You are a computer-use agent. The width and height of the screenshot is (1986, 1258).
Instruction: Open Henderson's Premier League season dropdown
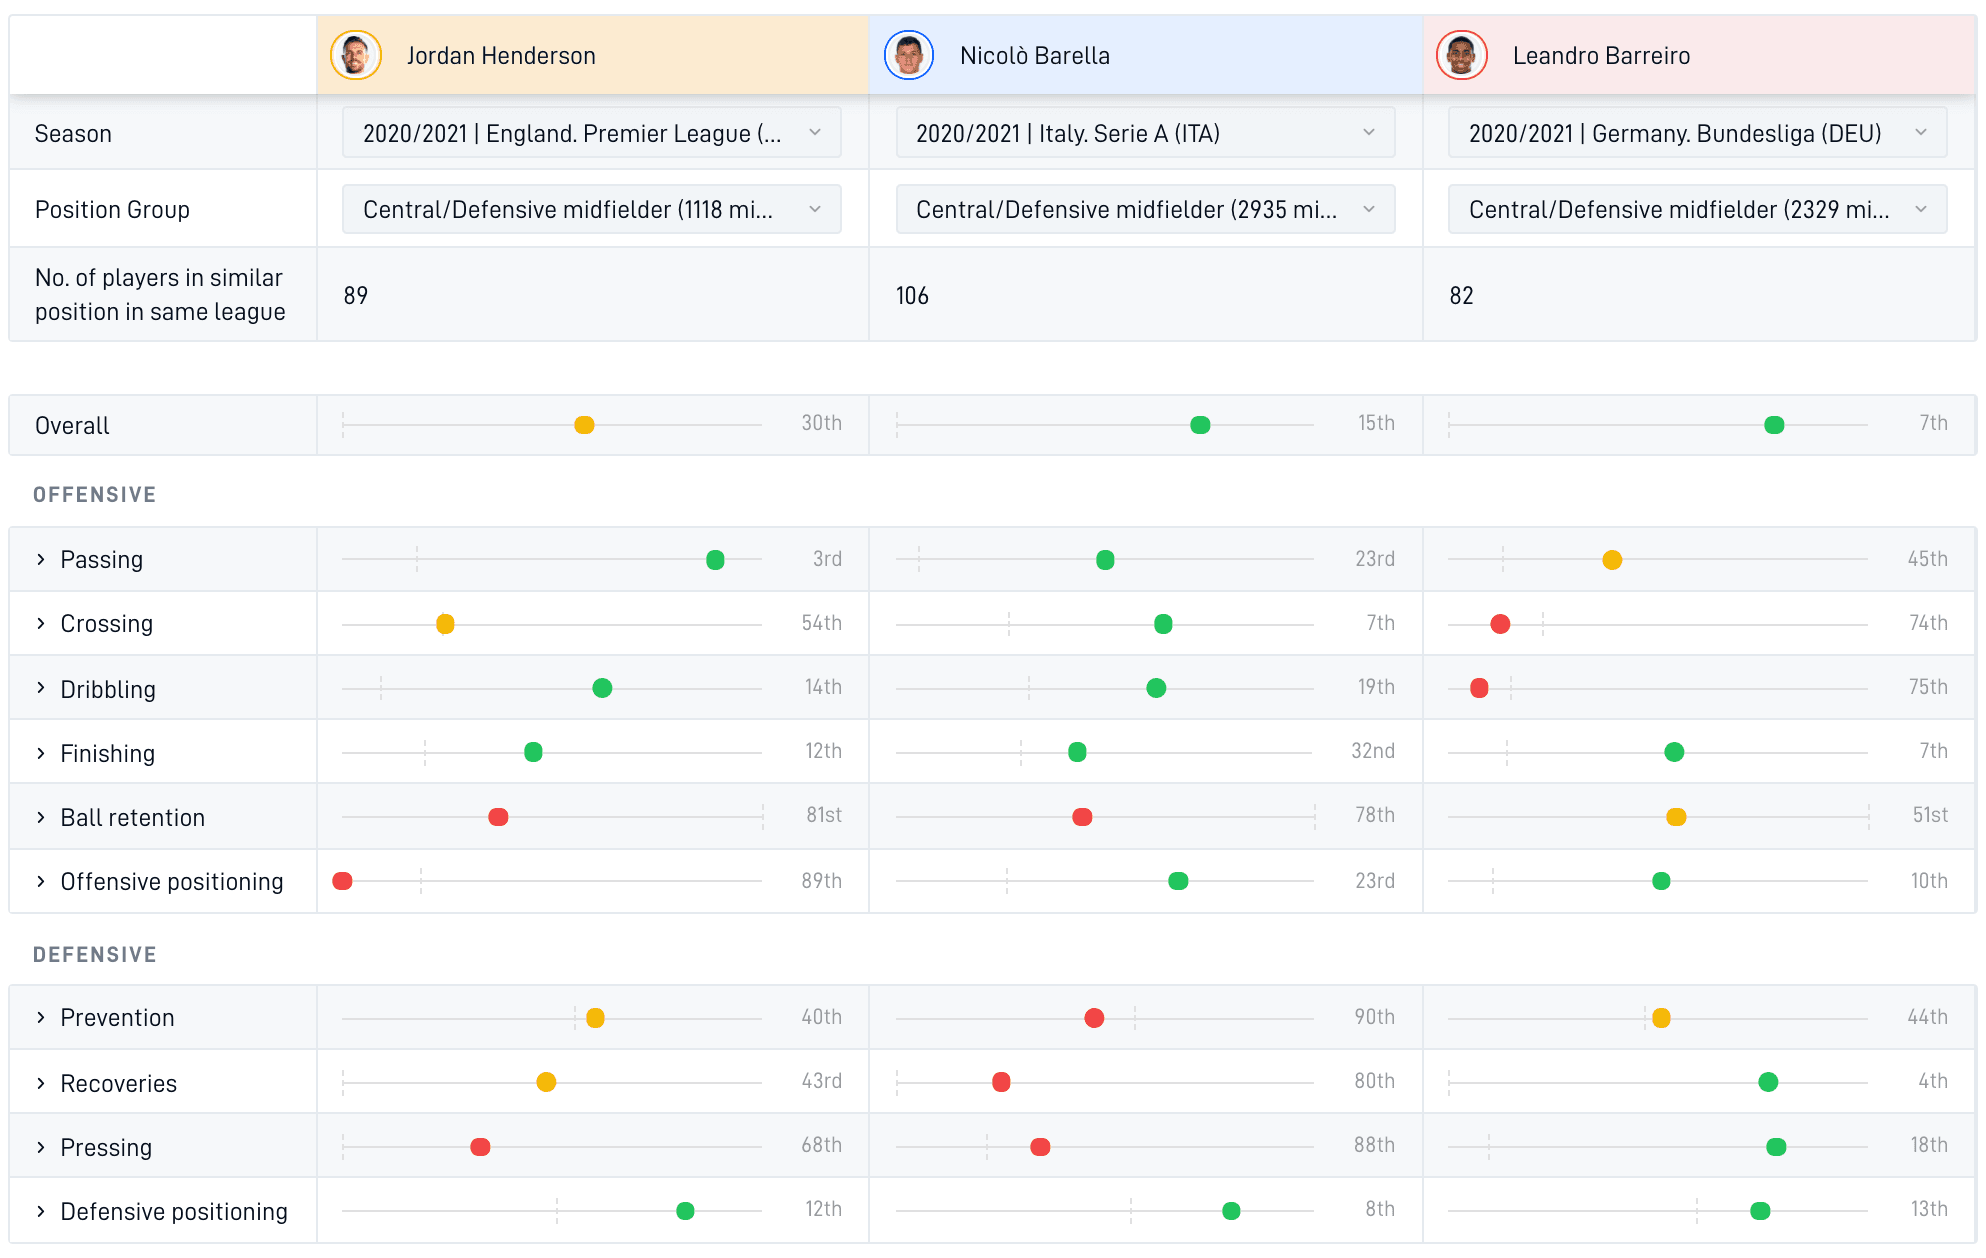point(592,133)
